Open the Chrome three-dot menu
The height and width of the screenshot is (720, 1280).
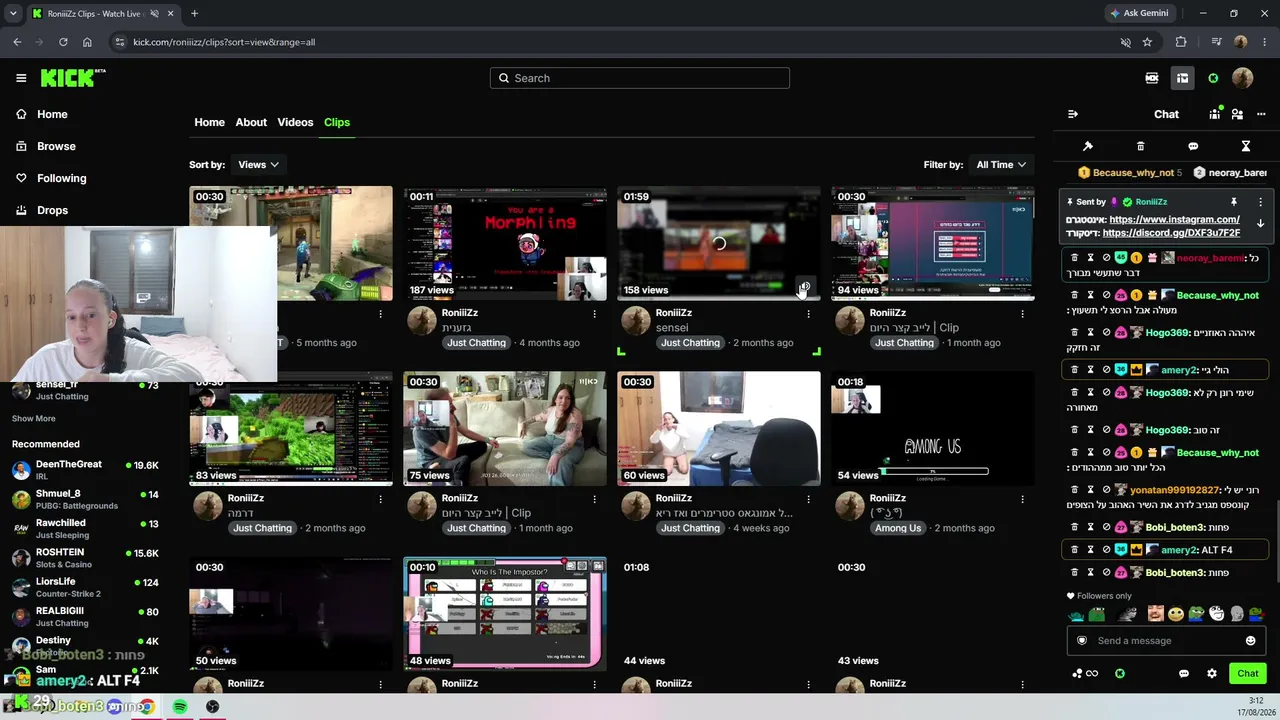(x=1265, y=42)
